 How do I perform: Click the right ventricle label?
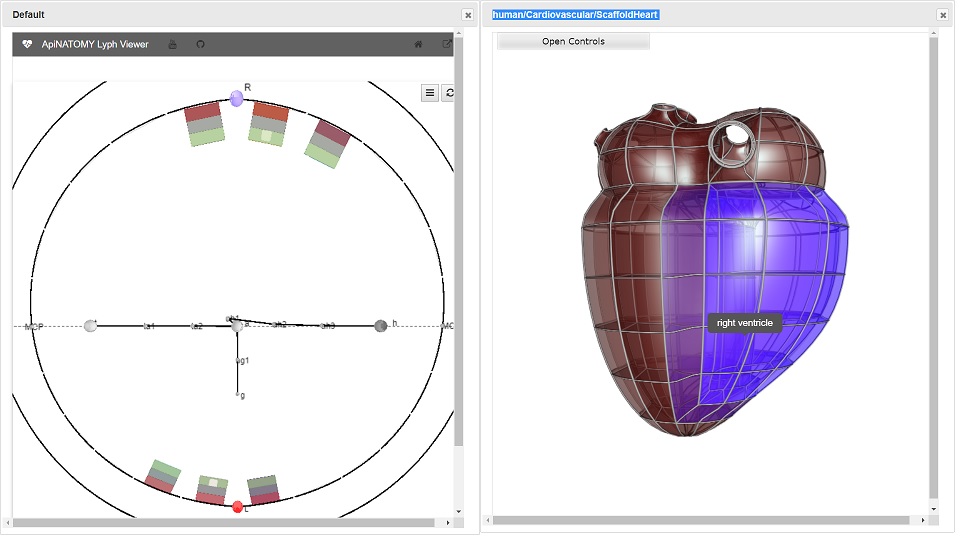pyautogui.click(x=744, y=323)
